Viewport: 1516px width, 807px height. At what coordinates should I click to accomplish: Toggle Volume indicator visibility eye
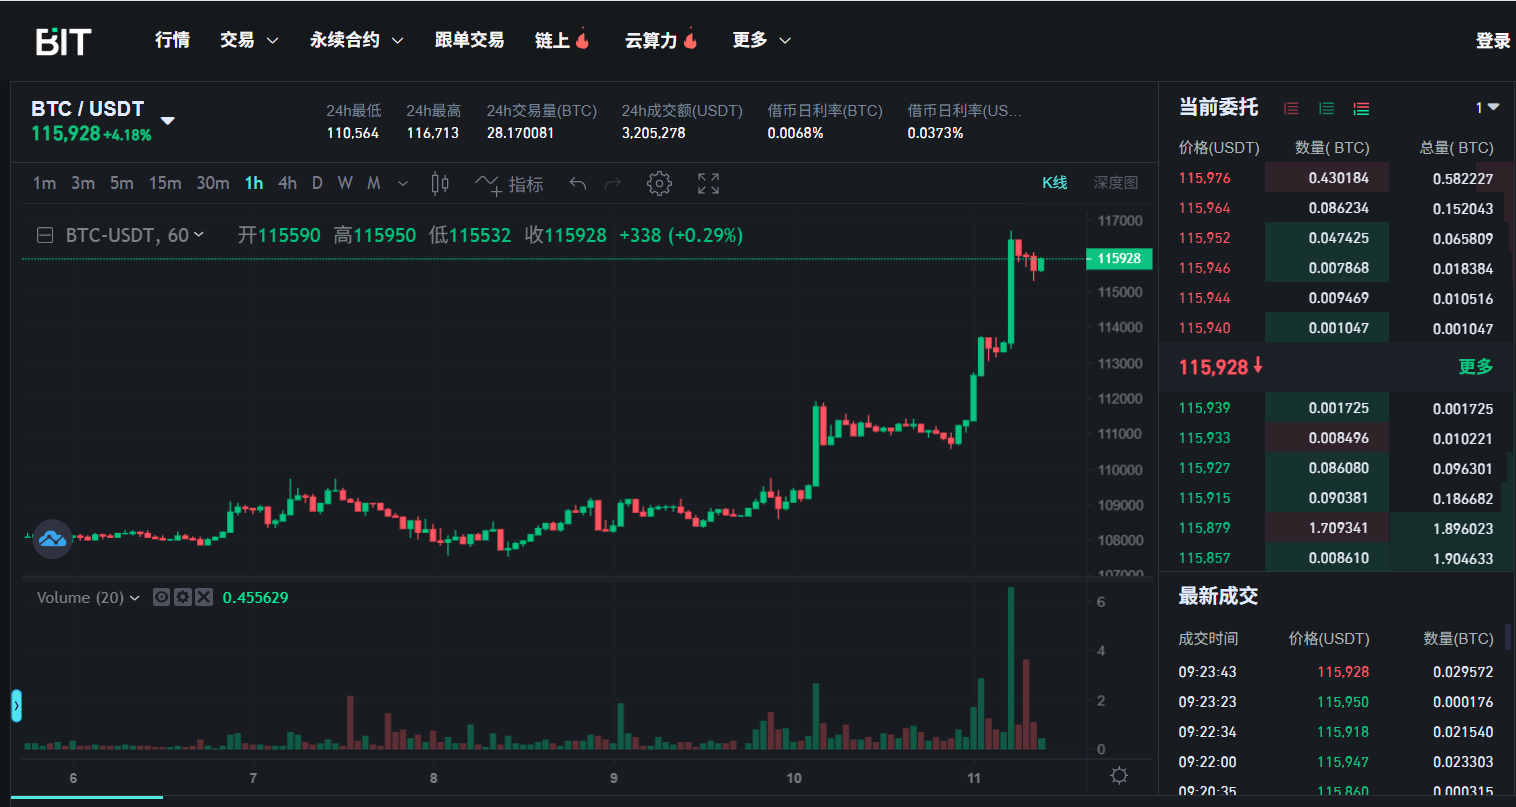[161, 597]
